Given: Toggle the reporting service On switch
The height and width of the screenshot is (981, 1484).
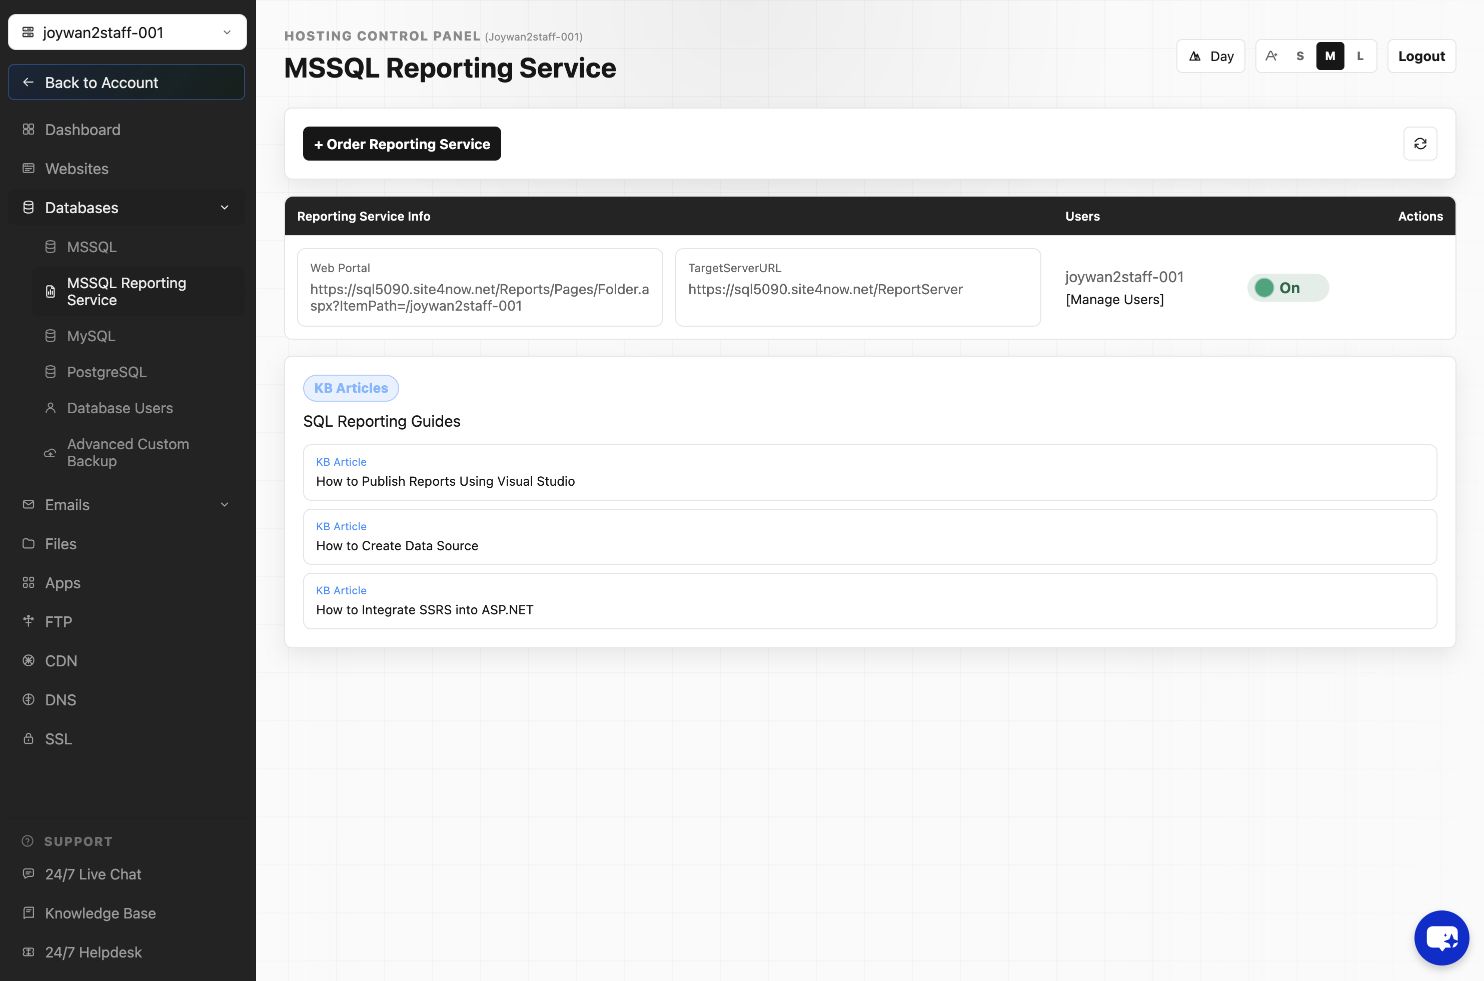Looking at the screenshot, I should (x=1288, y=288).
